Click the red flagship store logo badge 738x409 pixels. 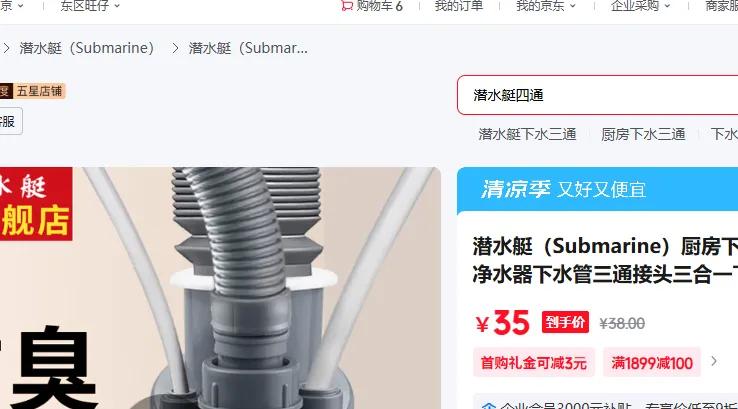pos(36,204)
